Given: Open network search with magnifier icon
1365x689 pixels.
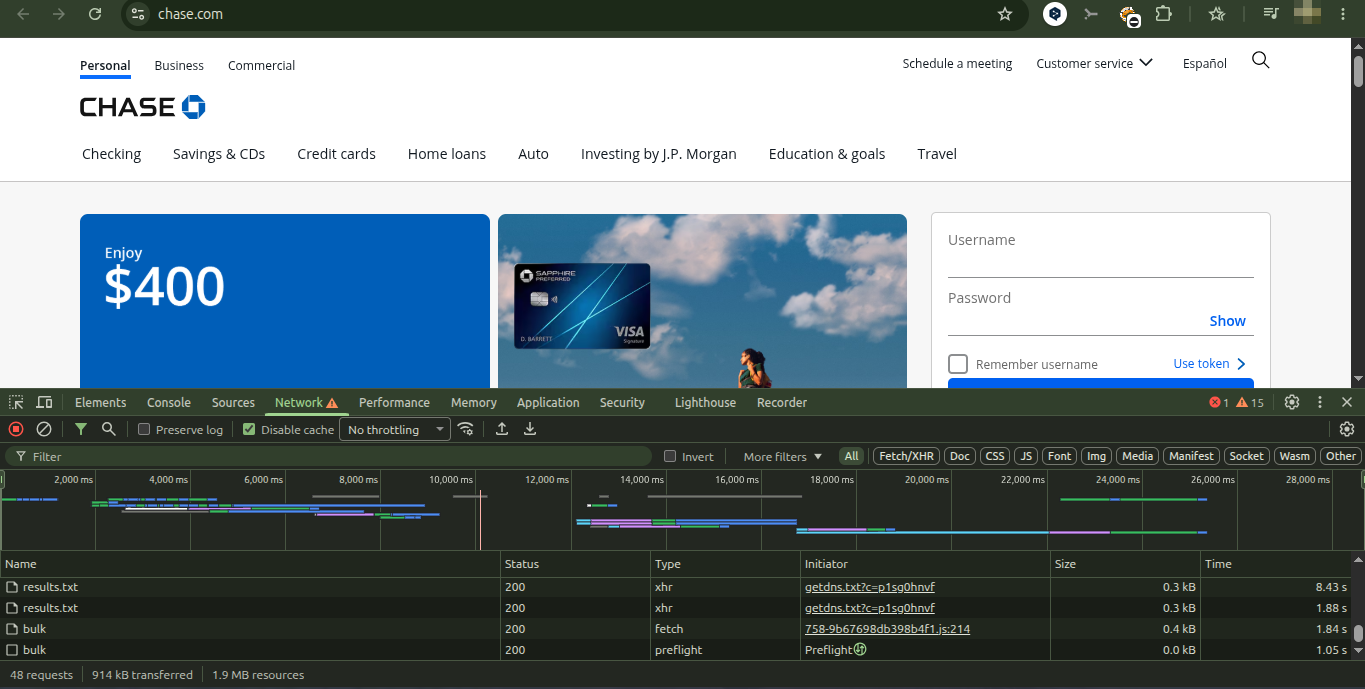Looking at the screenshot, I should 108,429.
